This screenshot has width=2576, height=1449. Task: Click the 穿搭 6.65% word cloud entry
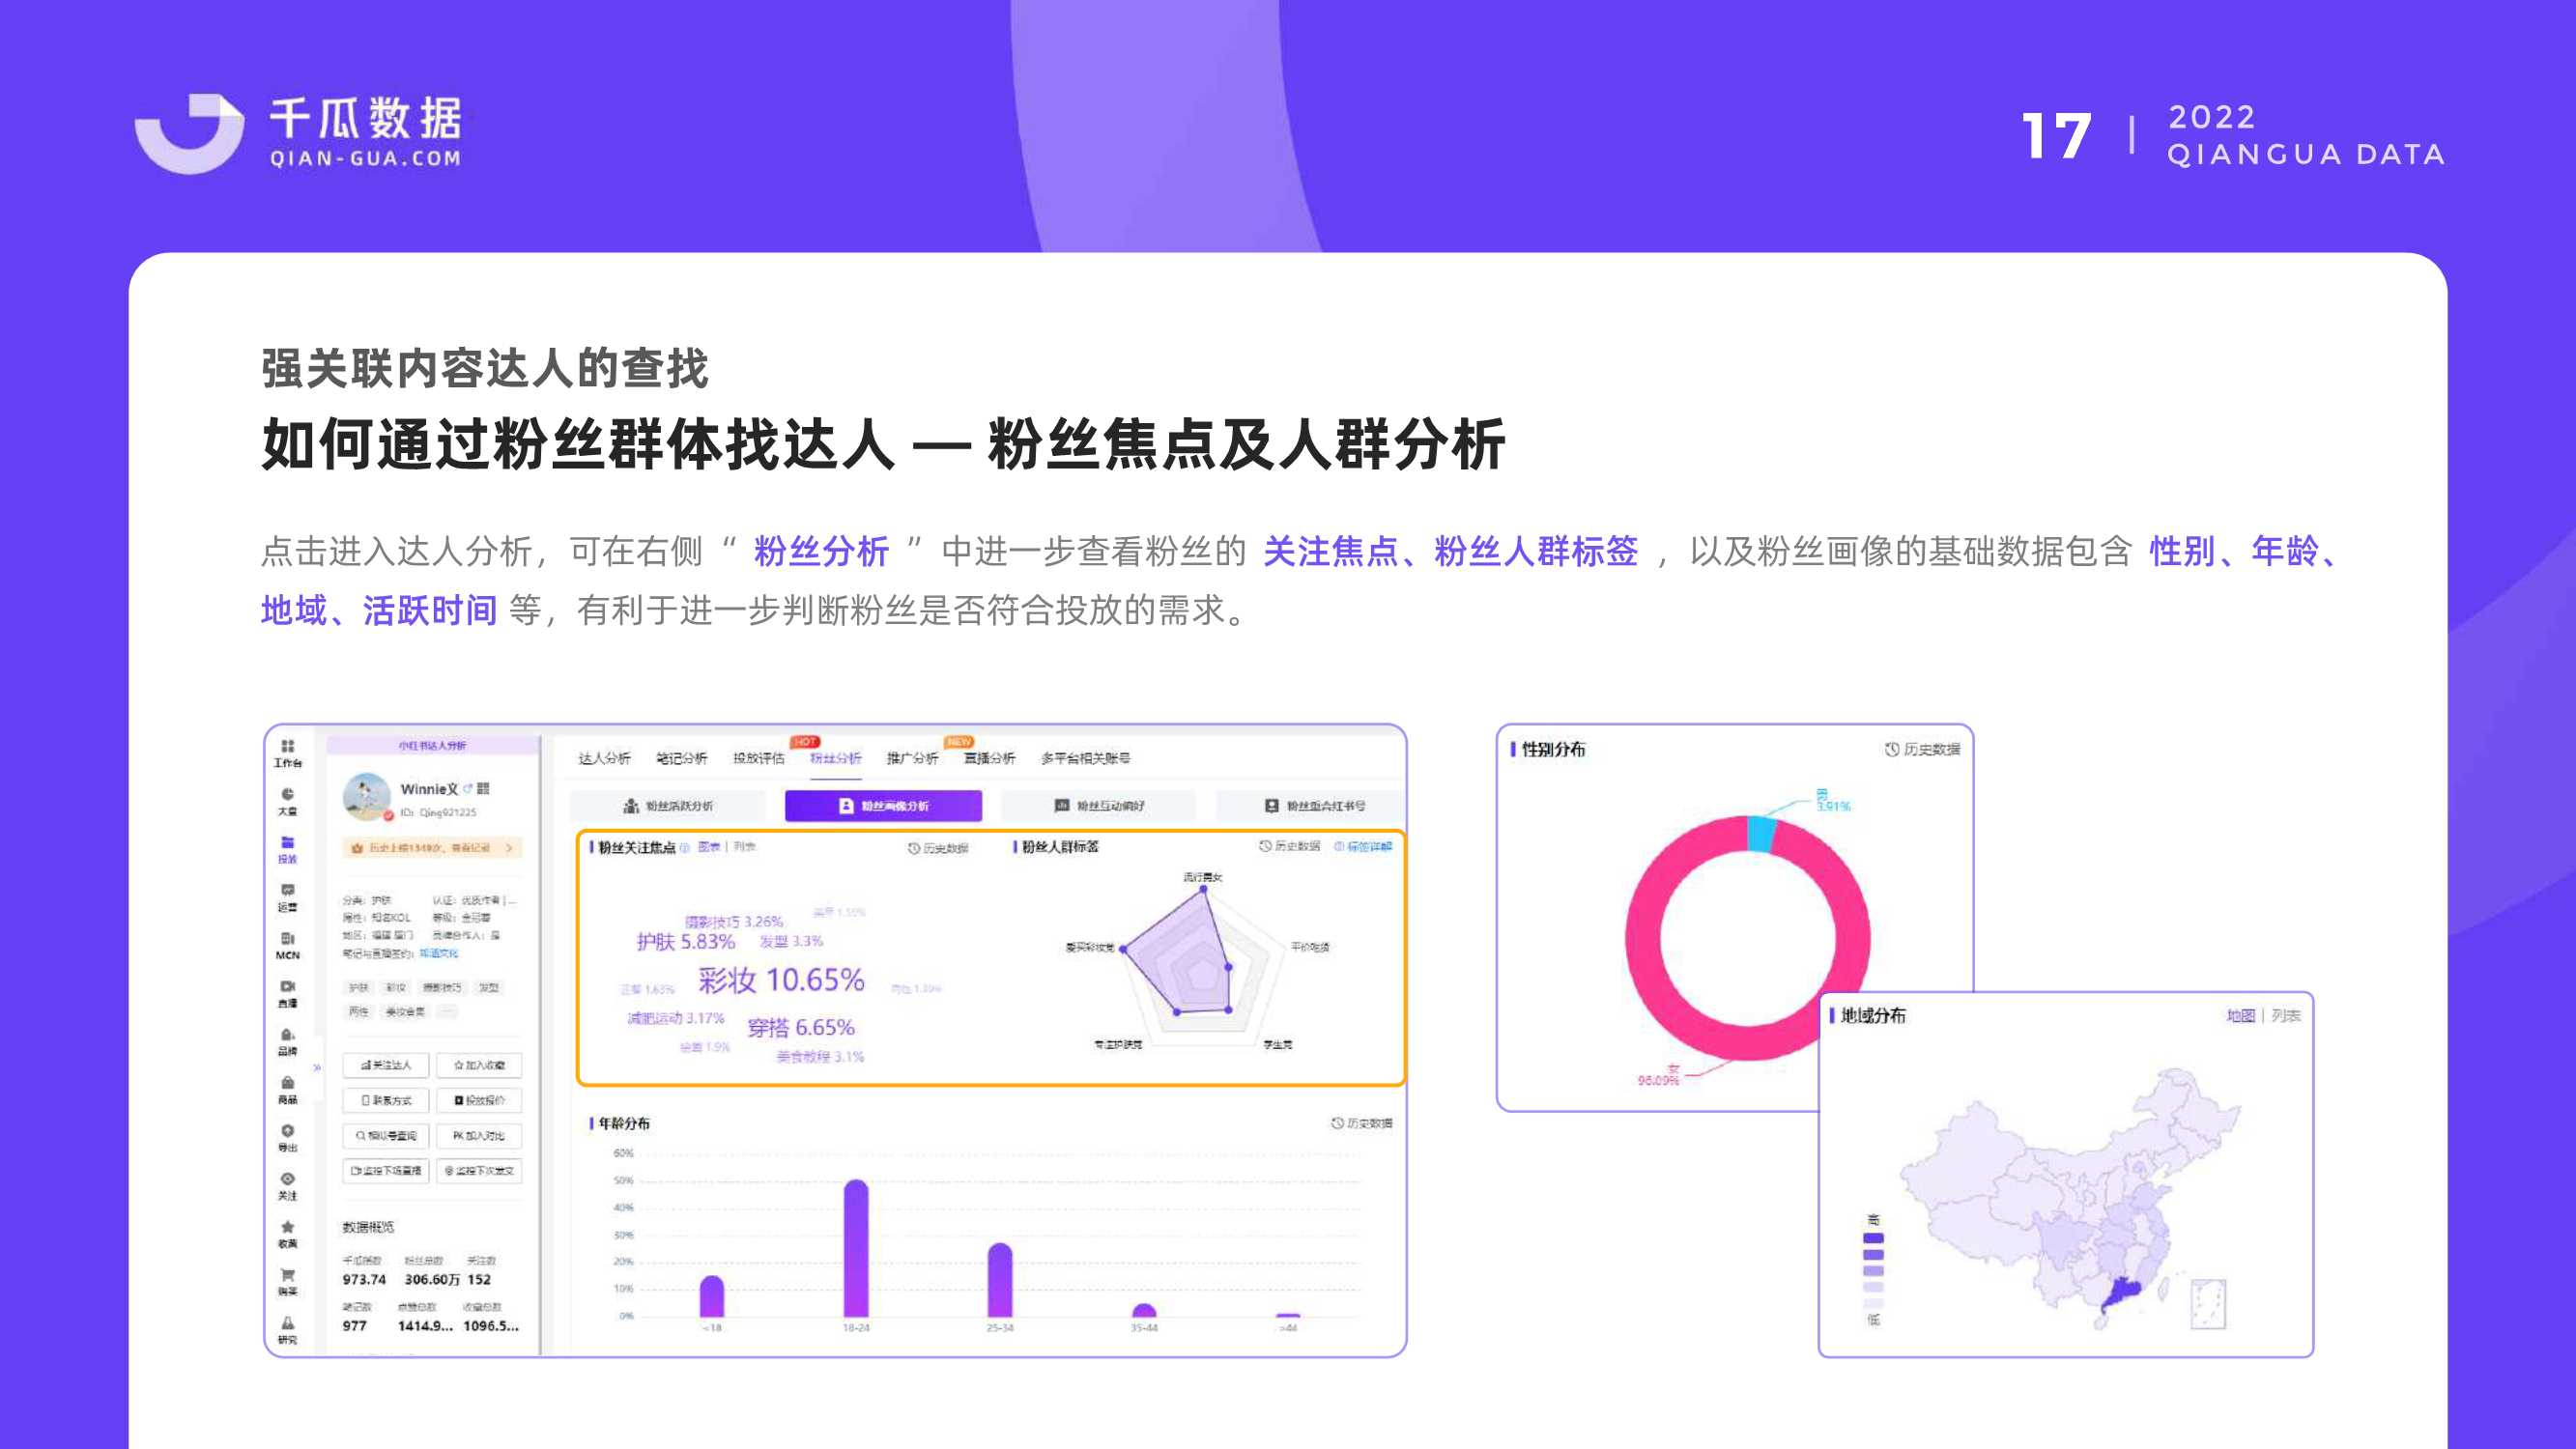[801, 1028]
